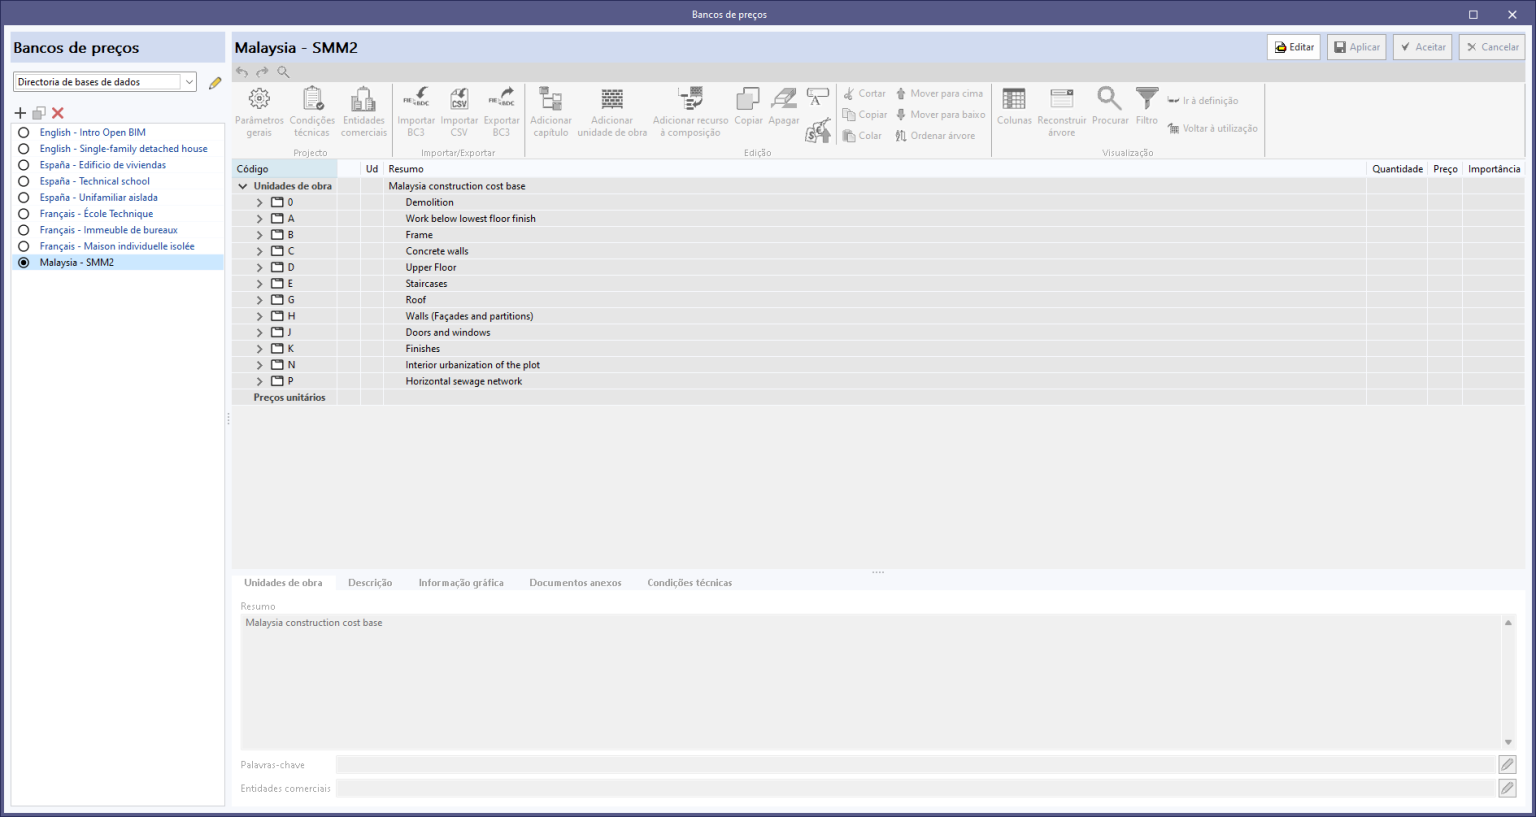Screen dimensions: 1536x817
Task: Open the Filtro funnel tool
Action: [1147, 106]
